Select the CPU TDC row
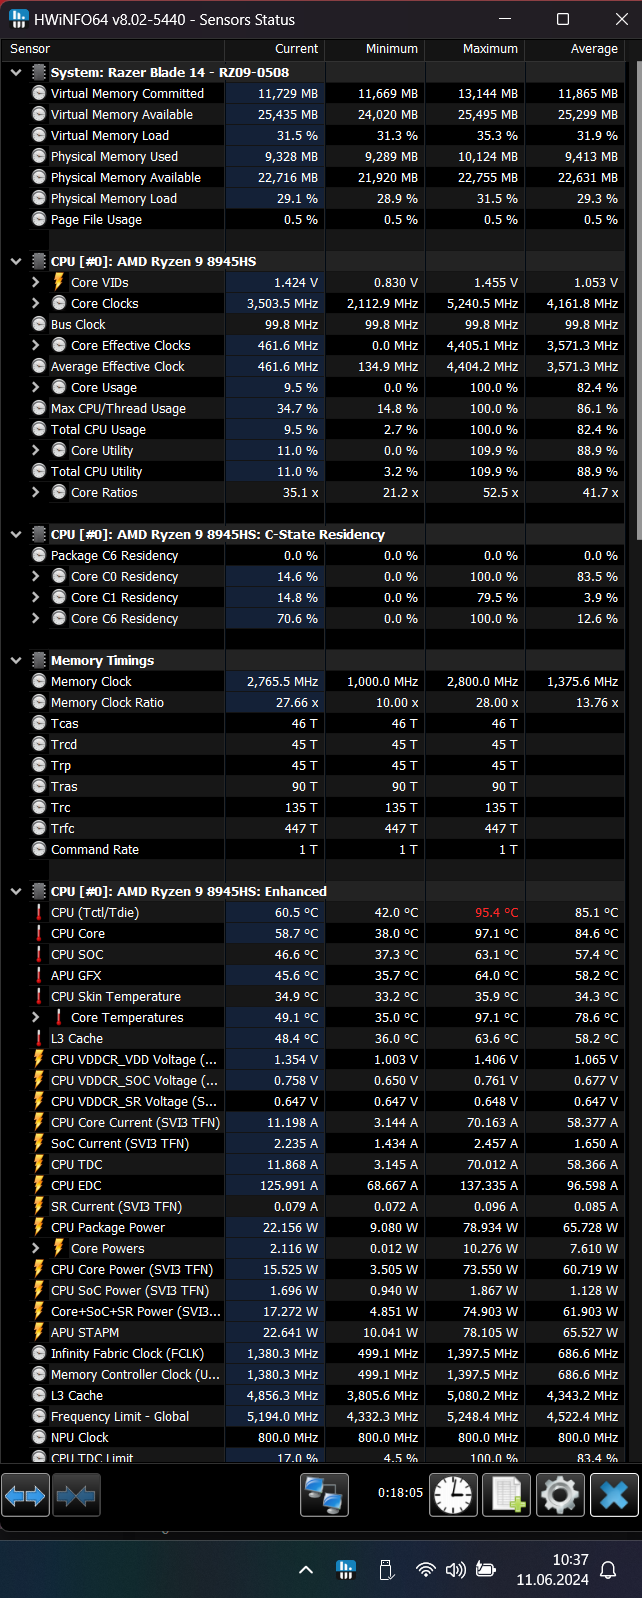Viewport: 642px width, 1598px height. tap(313, 1164)
